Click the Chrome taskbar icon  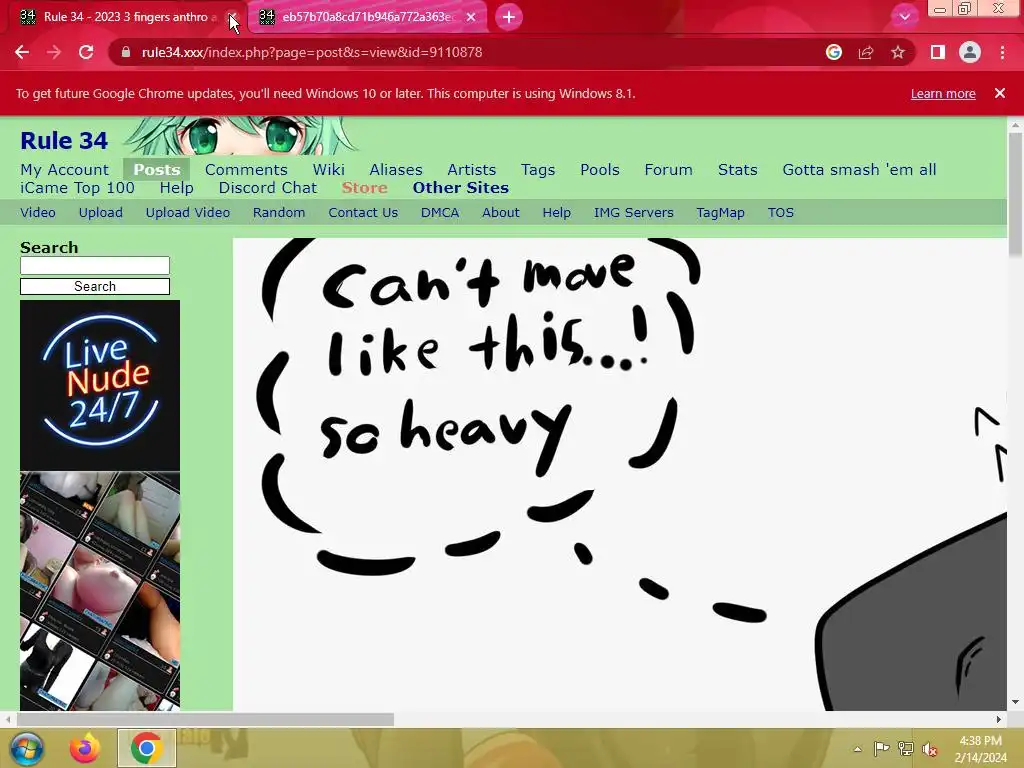point(147,748)
